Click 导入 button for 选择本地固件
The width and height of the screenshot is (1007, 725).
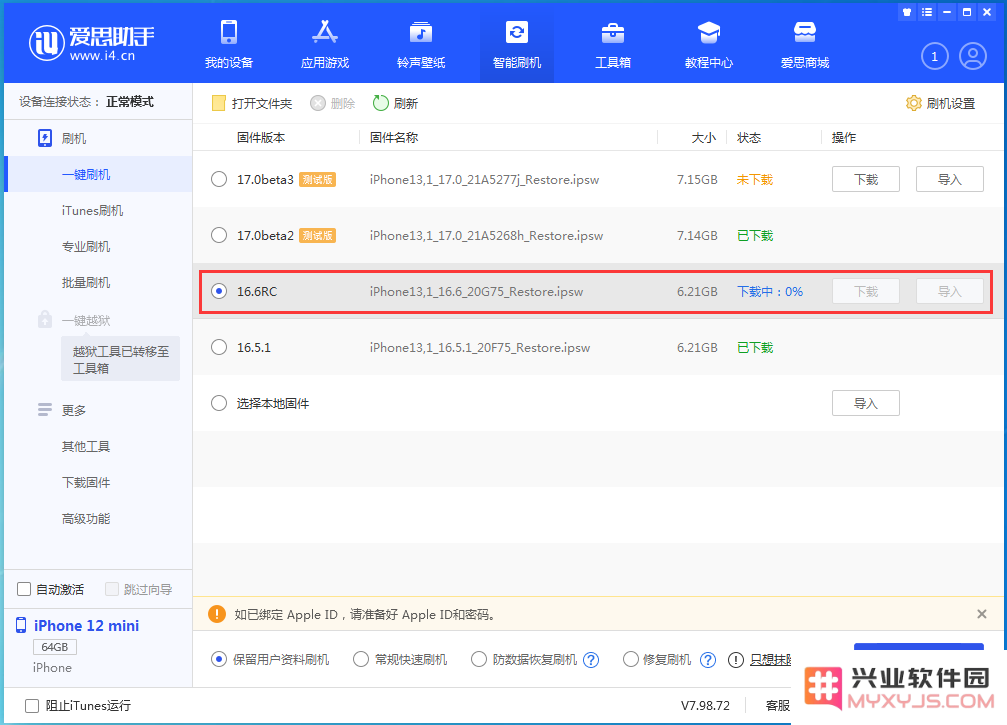(866, 403)
